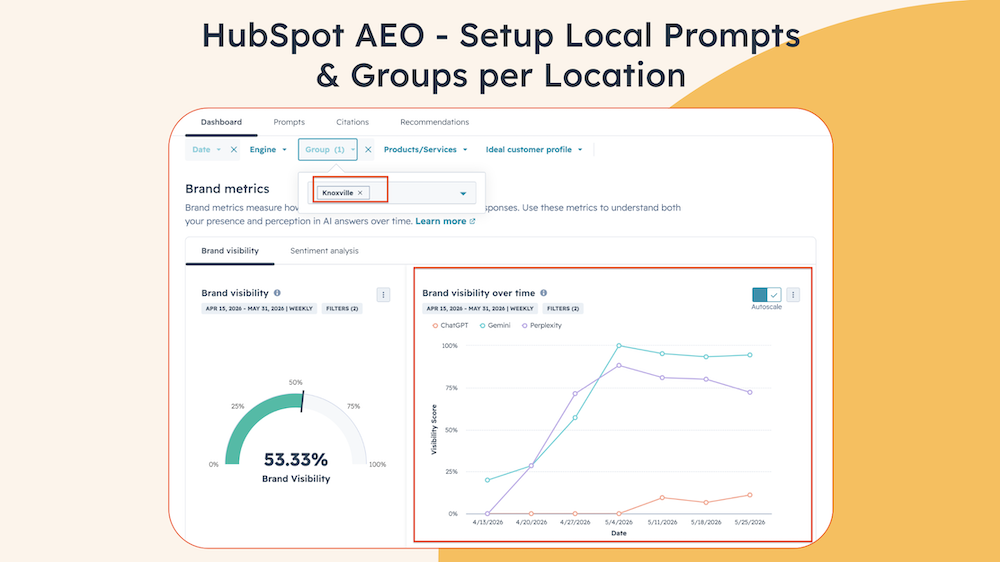Click the FILTERS (2) badge on over time chart

[x=562, y=309]
